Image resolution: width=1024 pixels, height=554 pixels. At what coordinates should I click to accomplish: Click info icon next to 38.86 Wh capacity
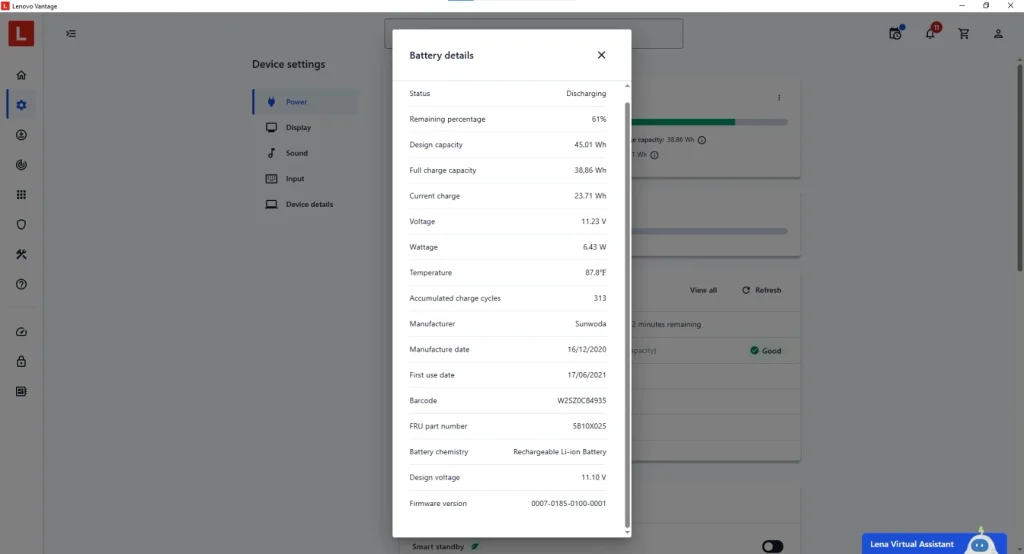coord(701,140)
